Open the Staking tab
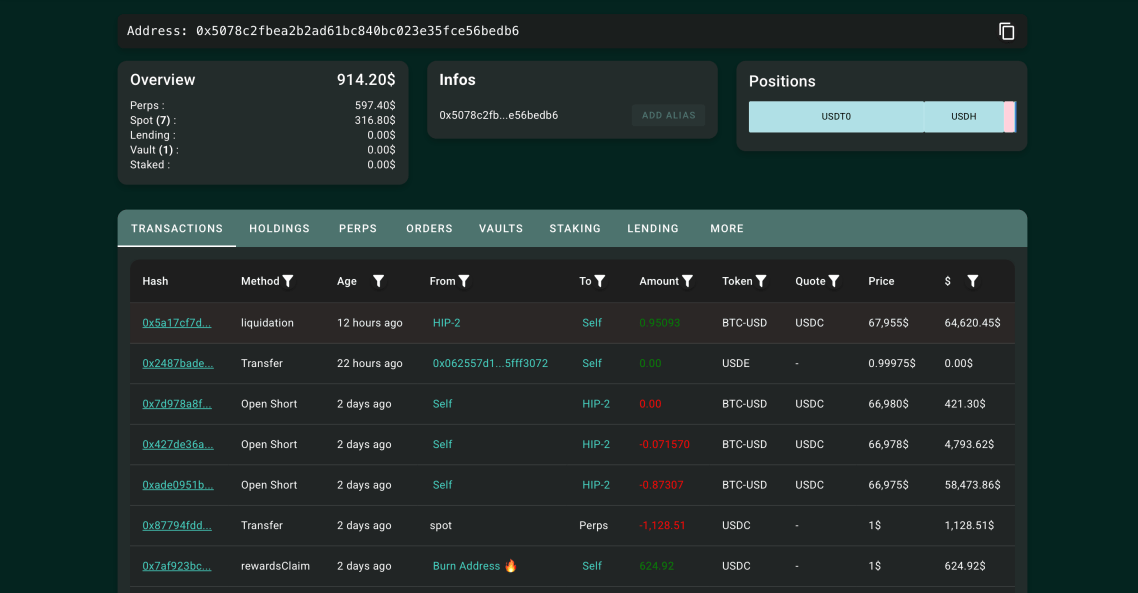The height and width of the screenshot is (593, 1138). coord(575,229)
